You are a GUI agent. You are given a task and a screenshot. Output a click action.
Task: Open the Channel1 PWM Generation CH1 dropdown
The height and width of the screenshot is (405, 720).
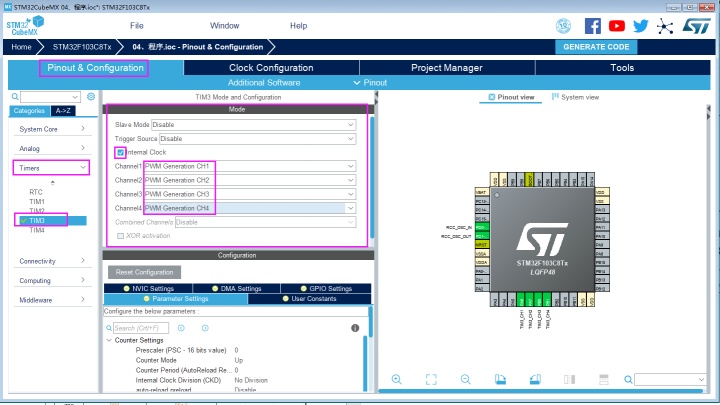(x=250, y=166)
